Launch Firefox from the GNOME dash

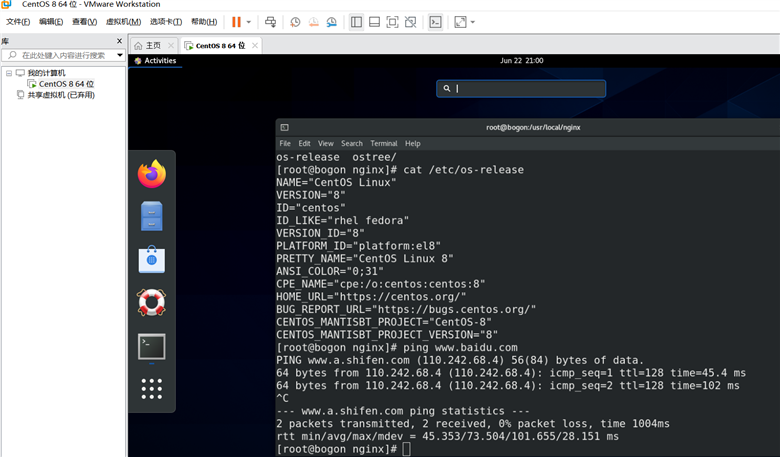coord(152,174)
